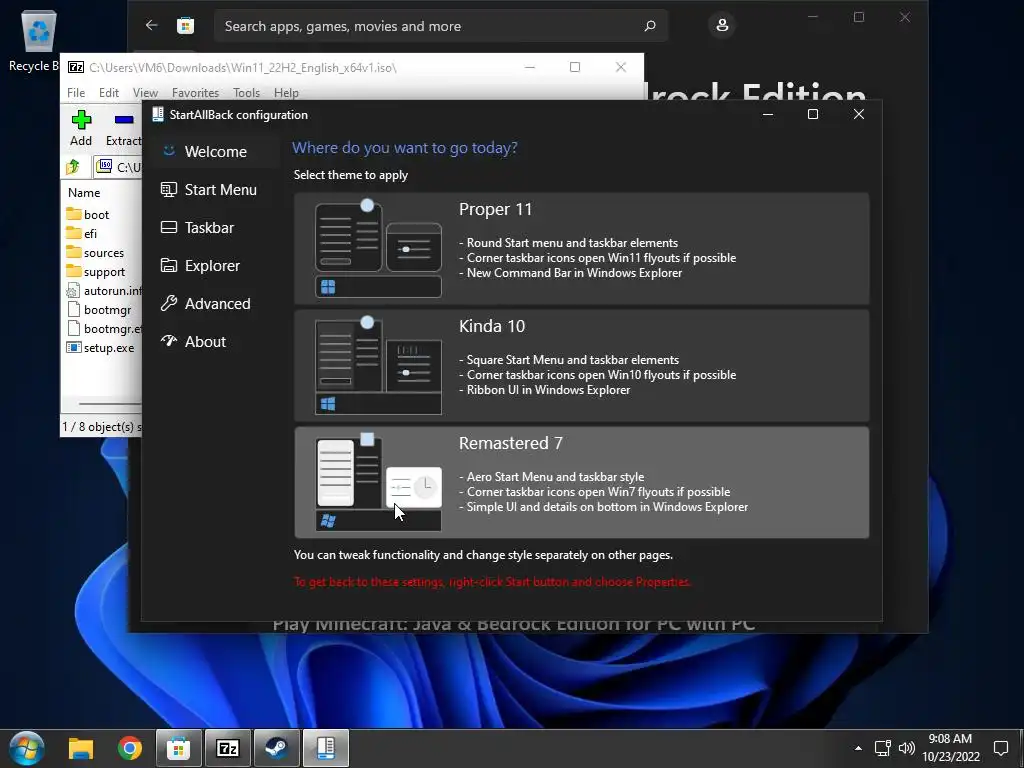Image resolution: width=1024 pixels, height=768 pixels.
Task: Click the Taskbar sidebar icon
Action: (x=168, y=227)
